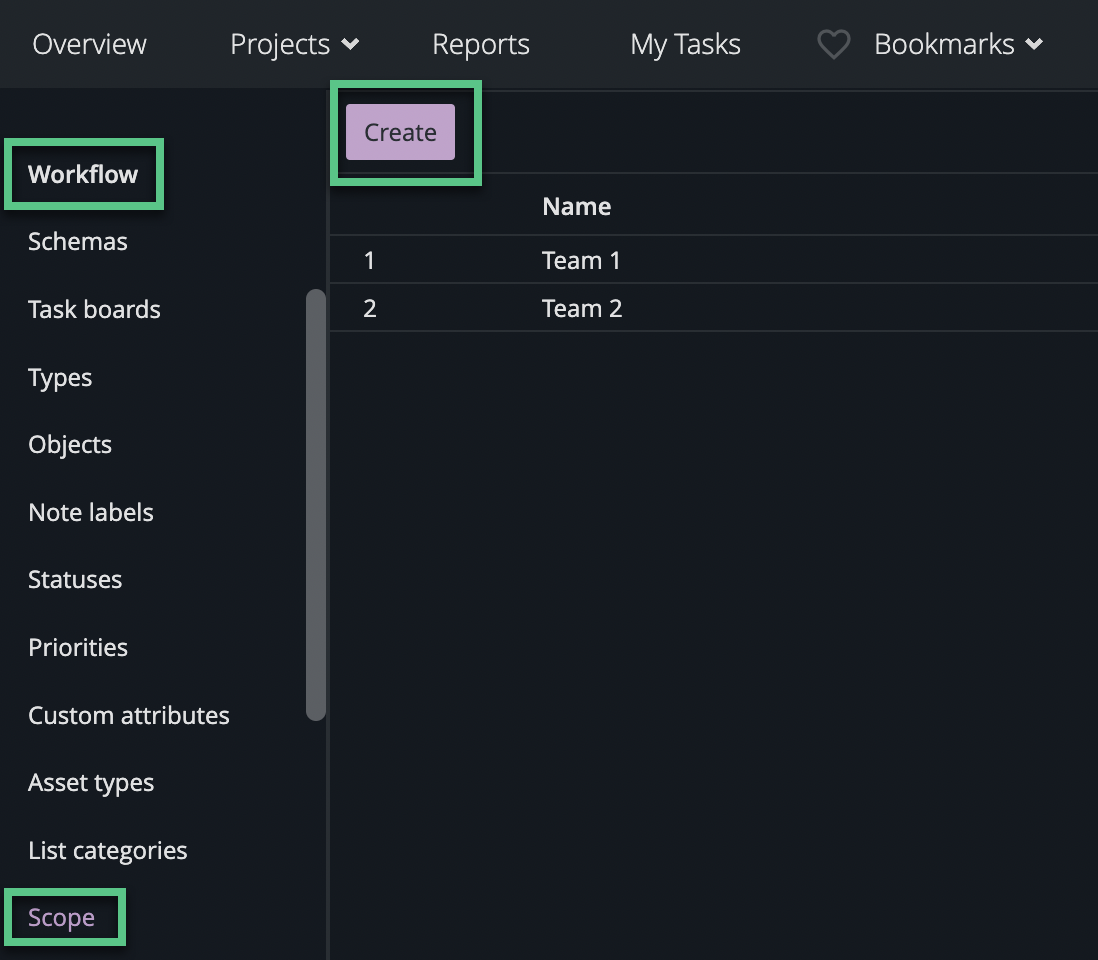Open the Task boards settings
This screenshot has height=960, width=1098.
pos(94,309)
